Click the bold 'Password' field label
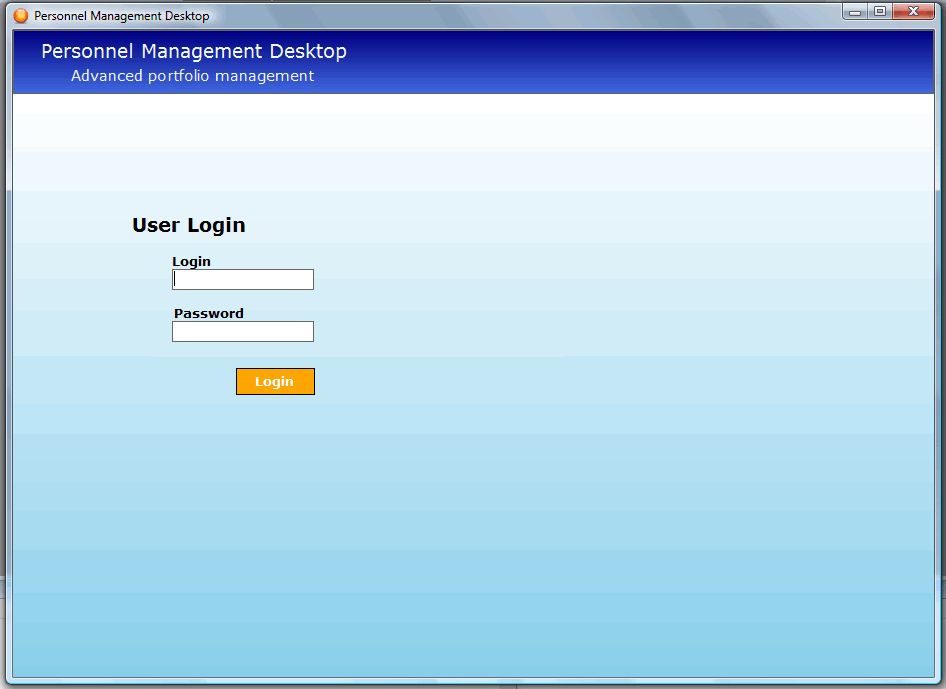The width and height of the screenshot is (946, 689). coord(208,313)
